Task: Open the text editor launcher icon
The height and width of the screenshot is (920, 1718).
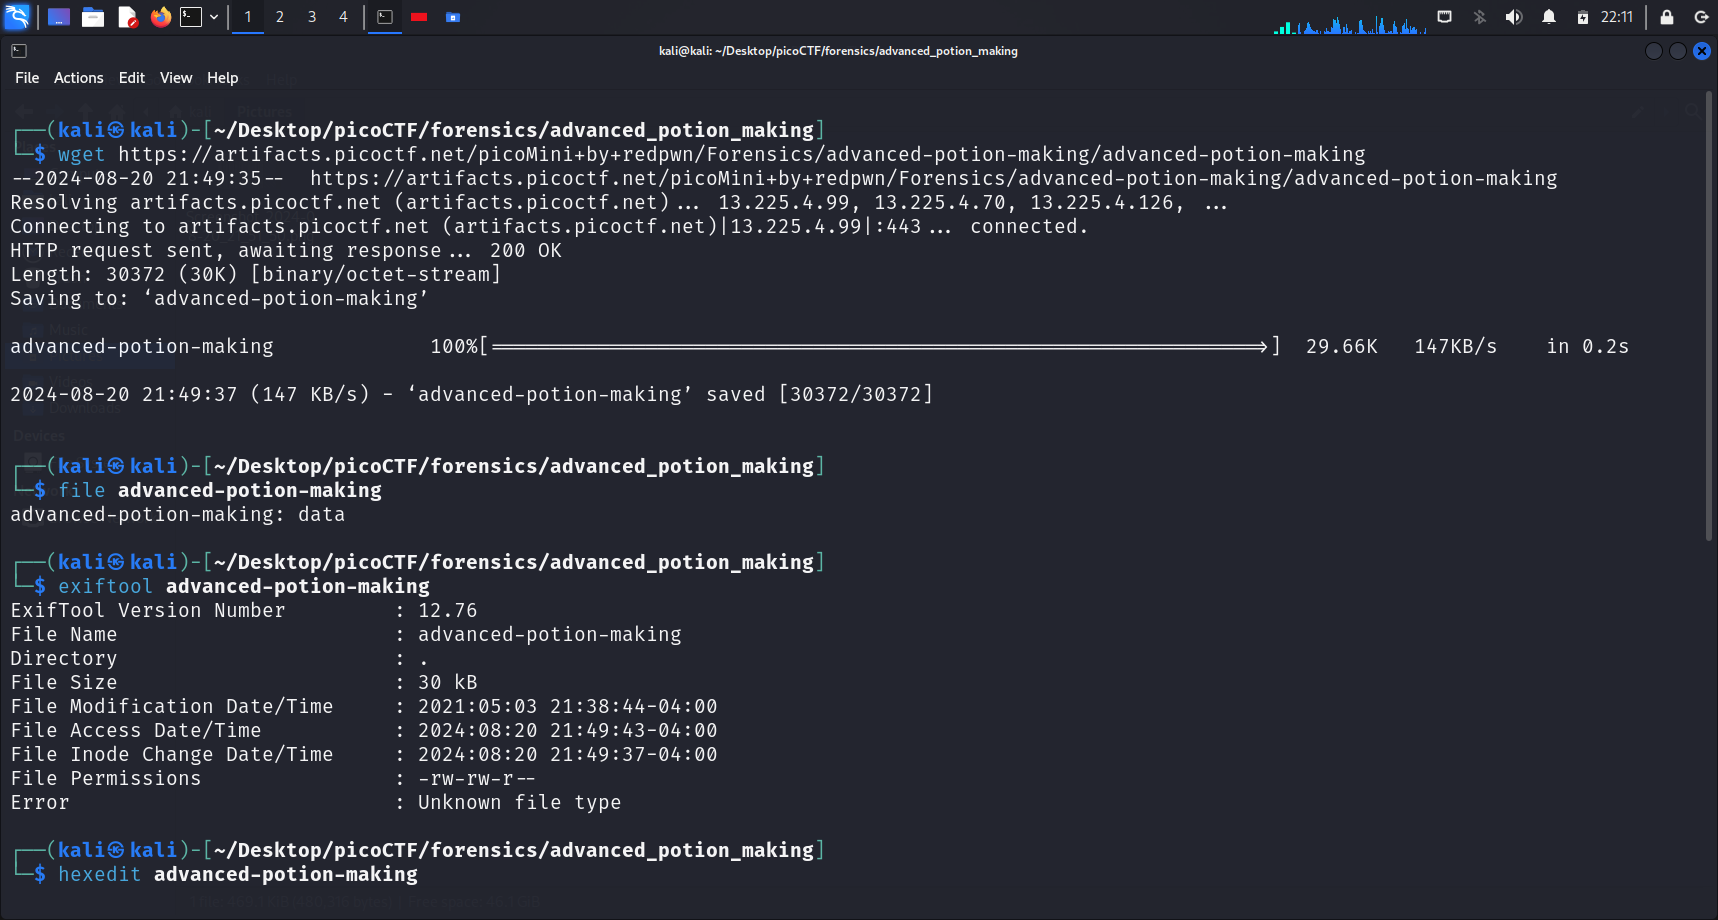Action: [127, 17]
